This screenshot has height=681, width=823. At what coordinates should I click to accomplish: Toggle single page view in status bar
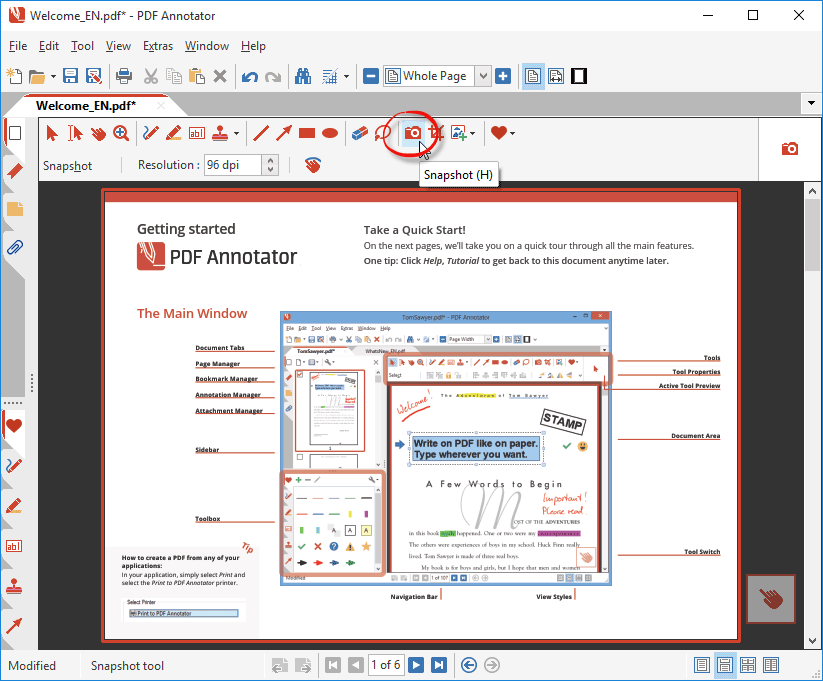pyautogui.click(x=703, y=665)
